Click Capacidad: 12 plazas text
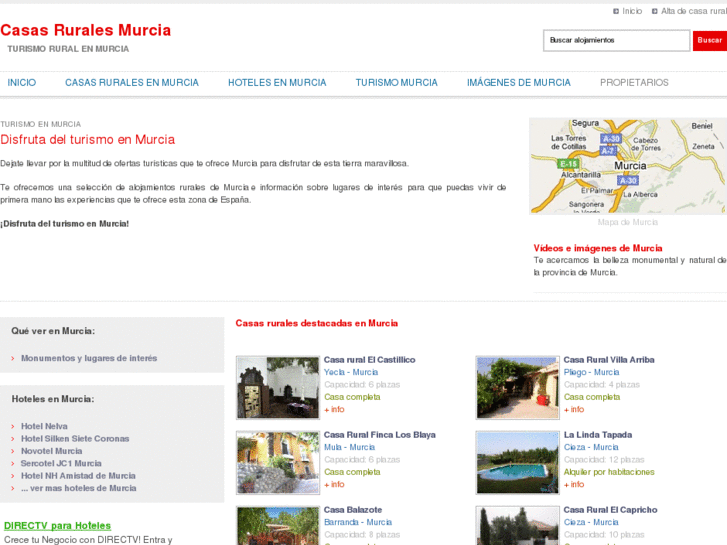 click(x=604, y=460)
